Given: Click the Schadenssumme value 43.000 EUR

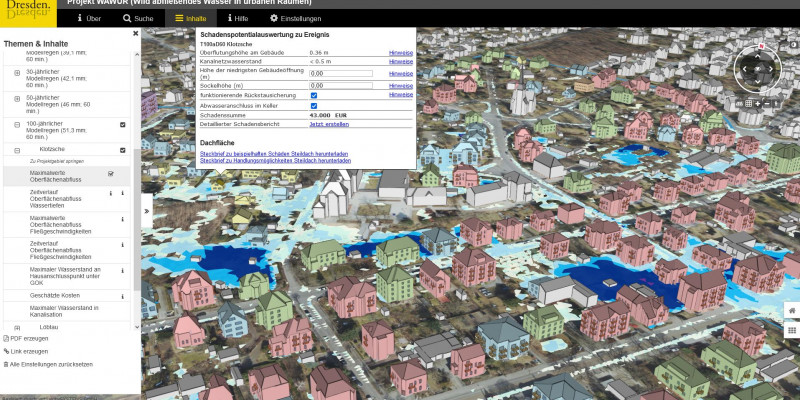Looking at the screenshot, I should click(x=328, y=115).
